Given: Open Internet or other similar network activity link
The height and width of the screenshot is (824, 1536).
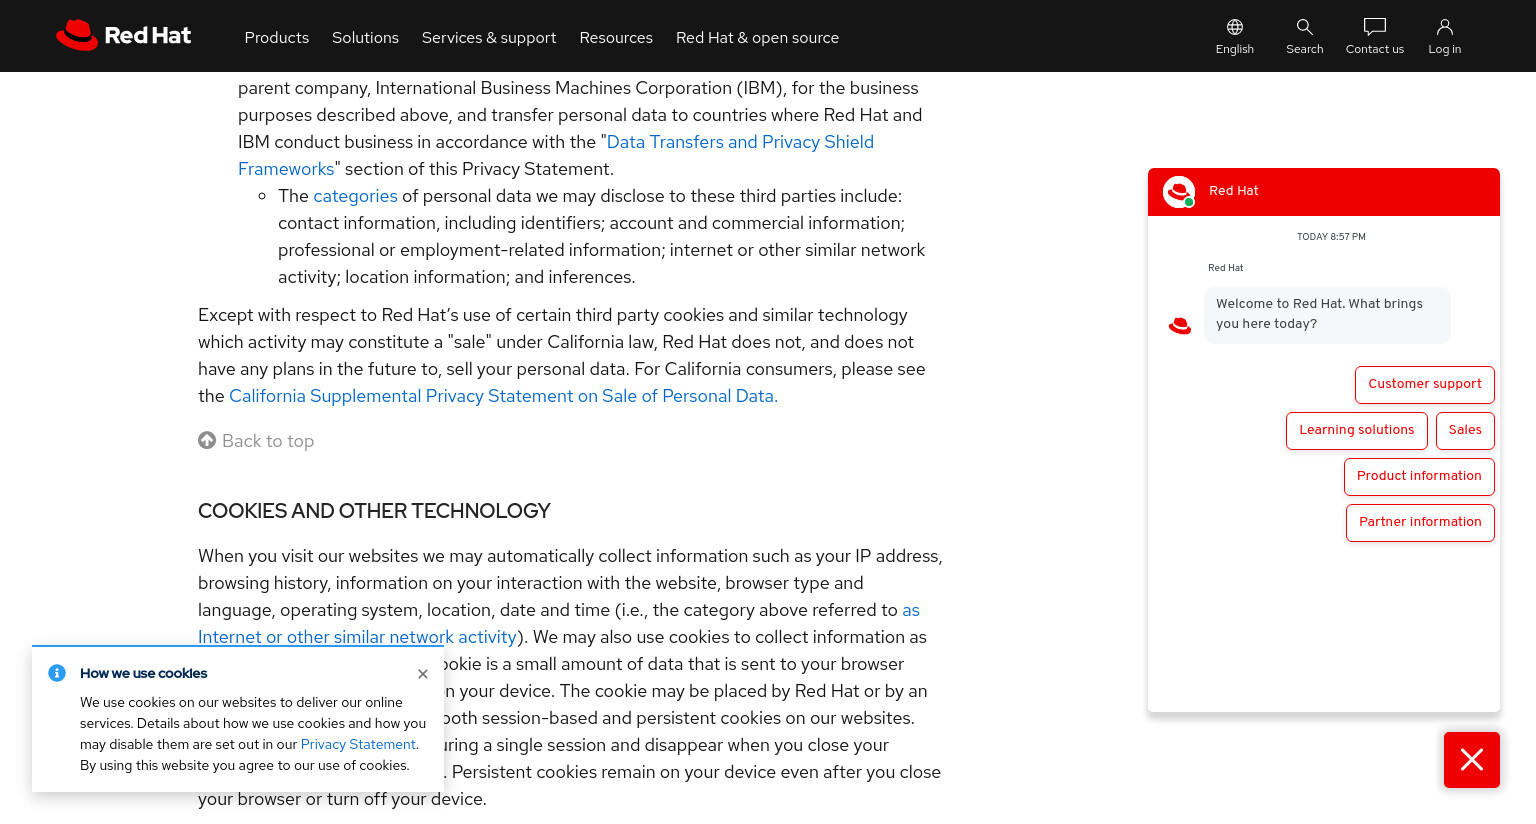Looking at the screenshot, I should [357, 637].
